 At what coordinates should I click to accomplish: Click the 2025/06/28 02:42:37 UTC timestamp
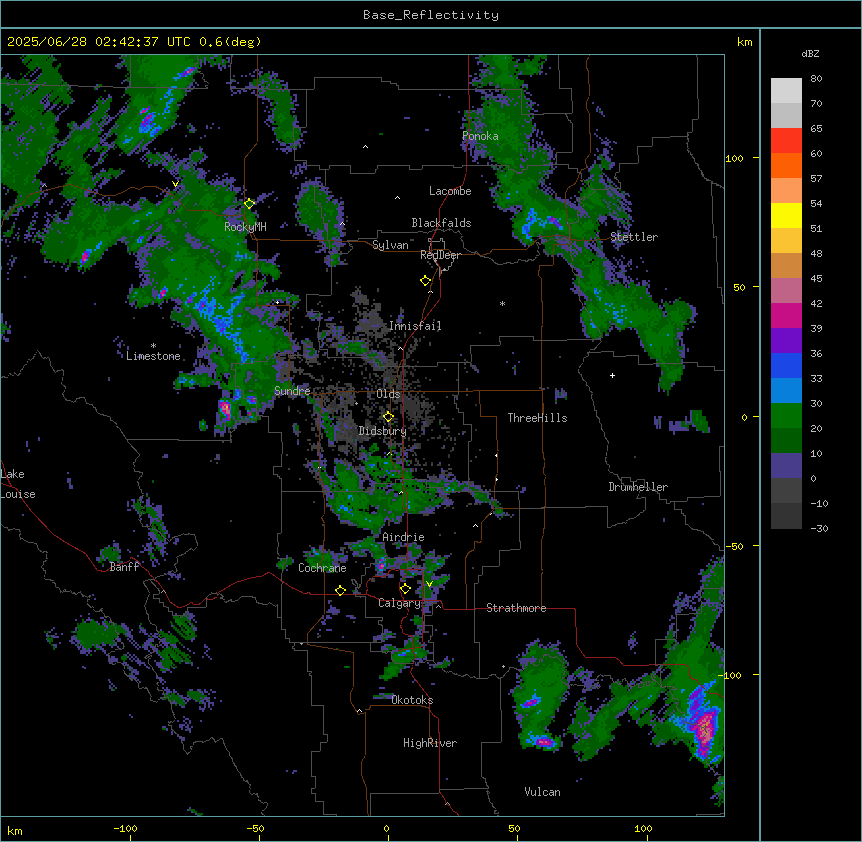pos(98,42)
